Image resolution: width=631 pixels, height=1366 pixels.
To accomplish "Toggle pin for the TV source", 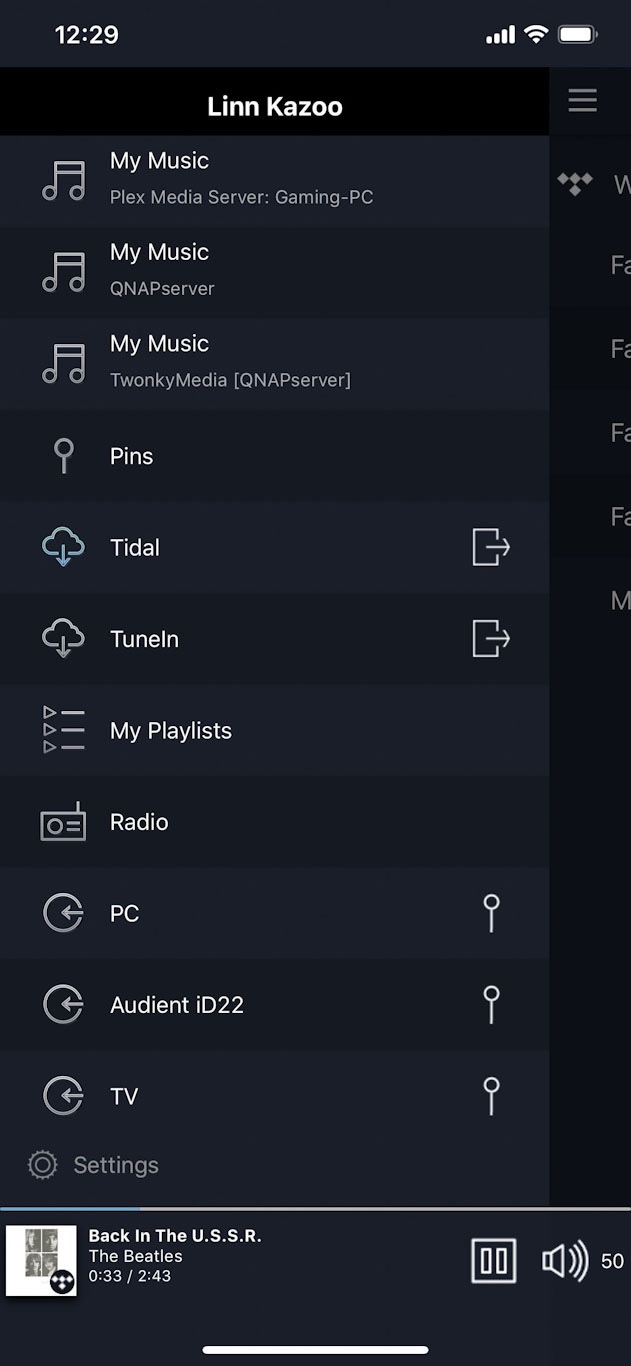I will pyautogui.click(x=491, y=1096).
